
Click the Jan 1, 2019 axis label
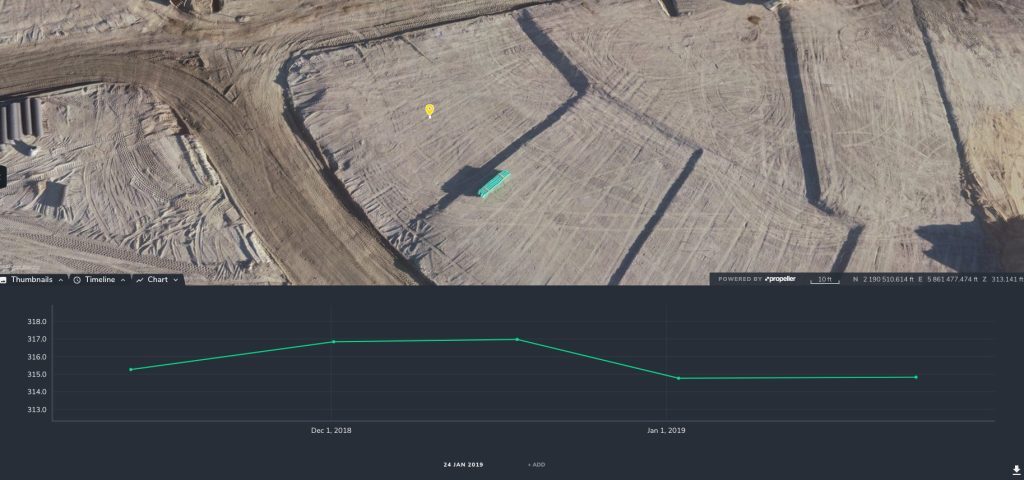coord(666,431)
